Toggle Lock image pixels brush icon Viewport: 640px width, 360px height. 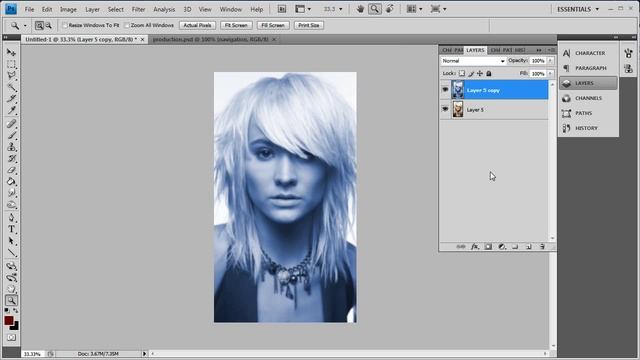(x=471, y=73)
